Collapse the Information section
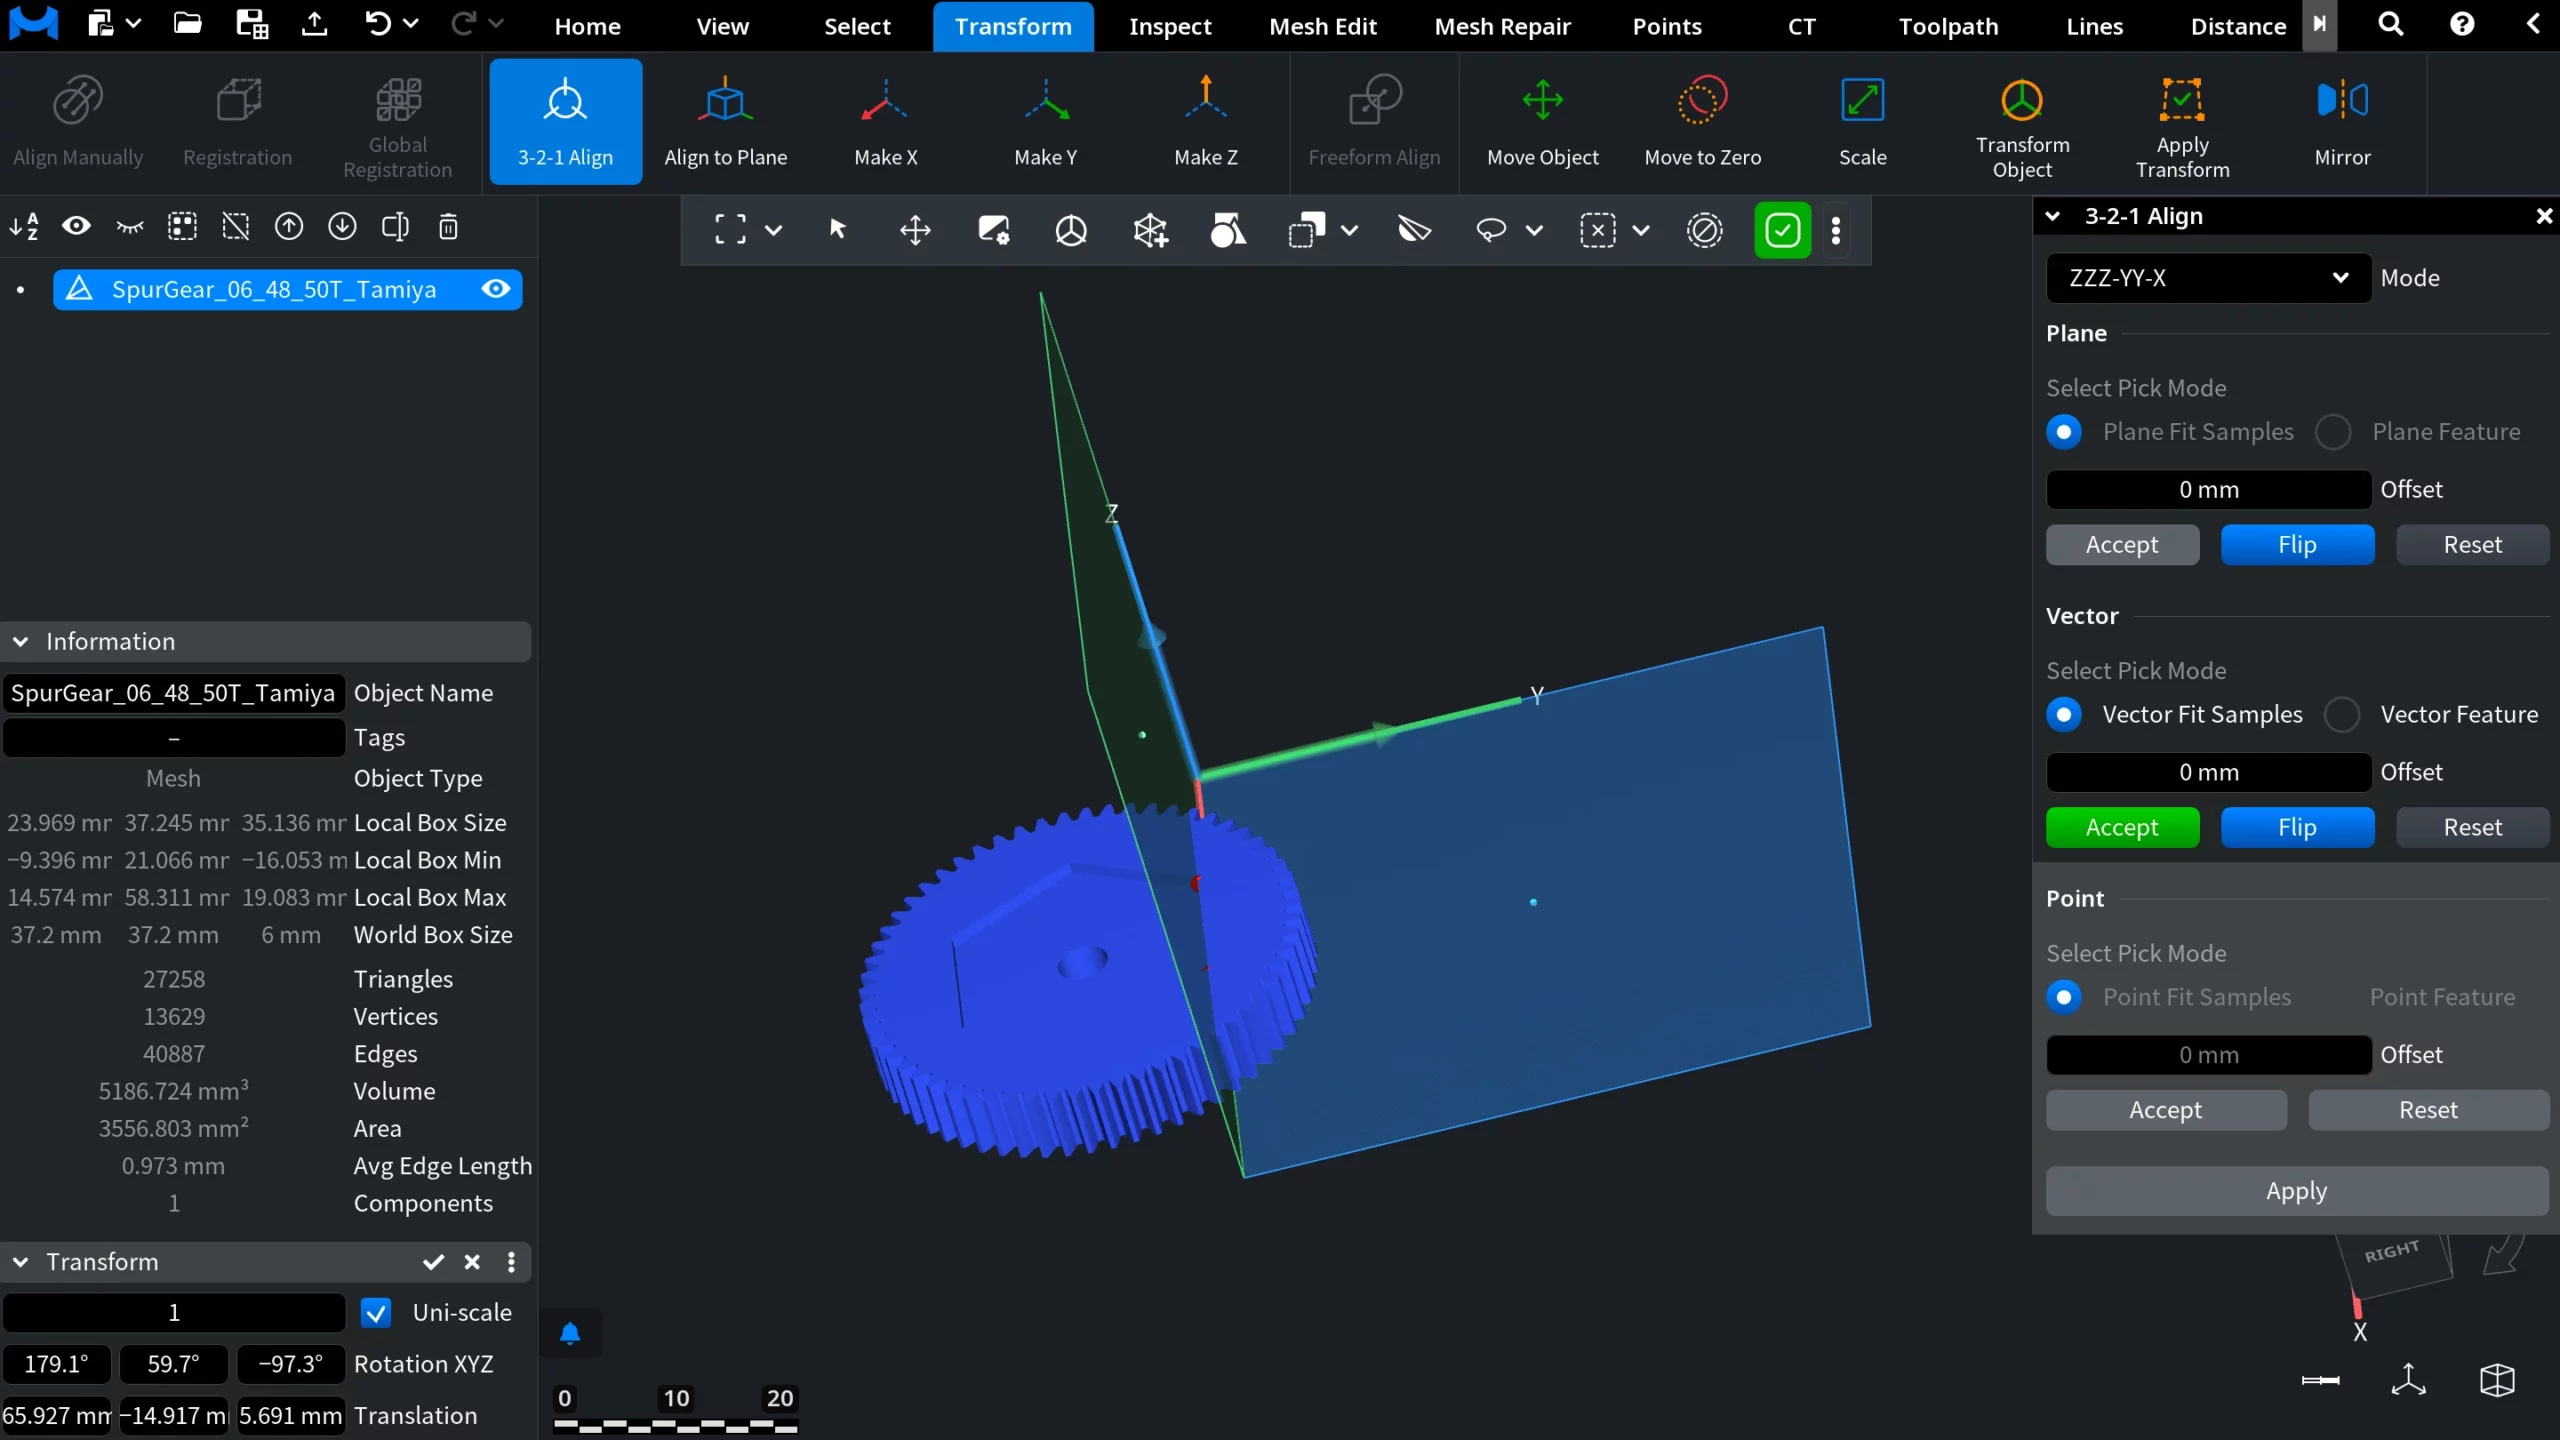The height and width of the screenshot is (1440, 2560). pos(20,642)
